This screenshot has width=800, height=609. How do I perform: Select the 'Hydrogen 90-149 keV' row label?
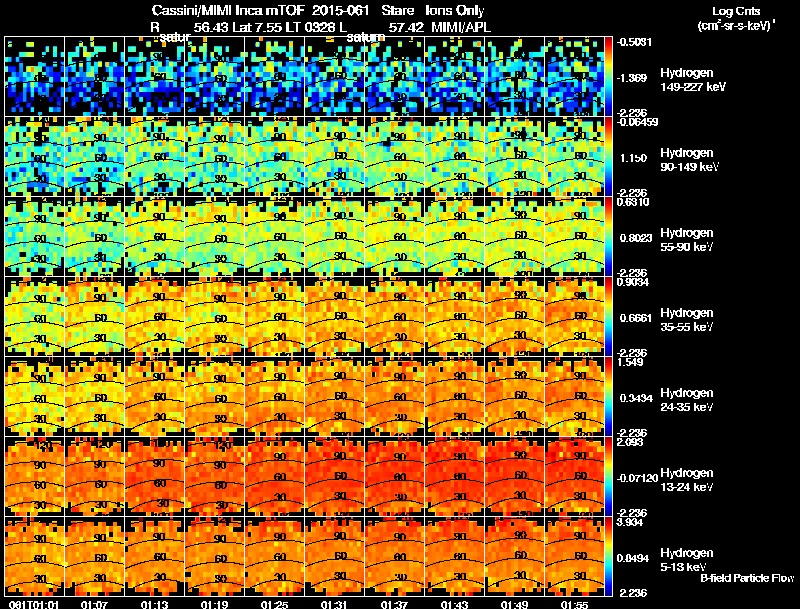click(x=689, y=160)
